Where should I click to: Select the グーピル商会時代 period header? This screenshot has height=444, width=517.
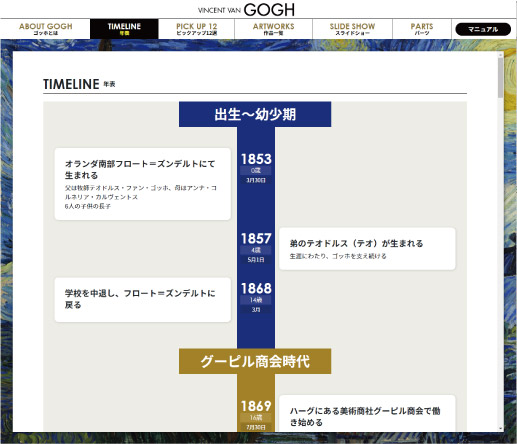pyautogui.click(x=255, y=361)
